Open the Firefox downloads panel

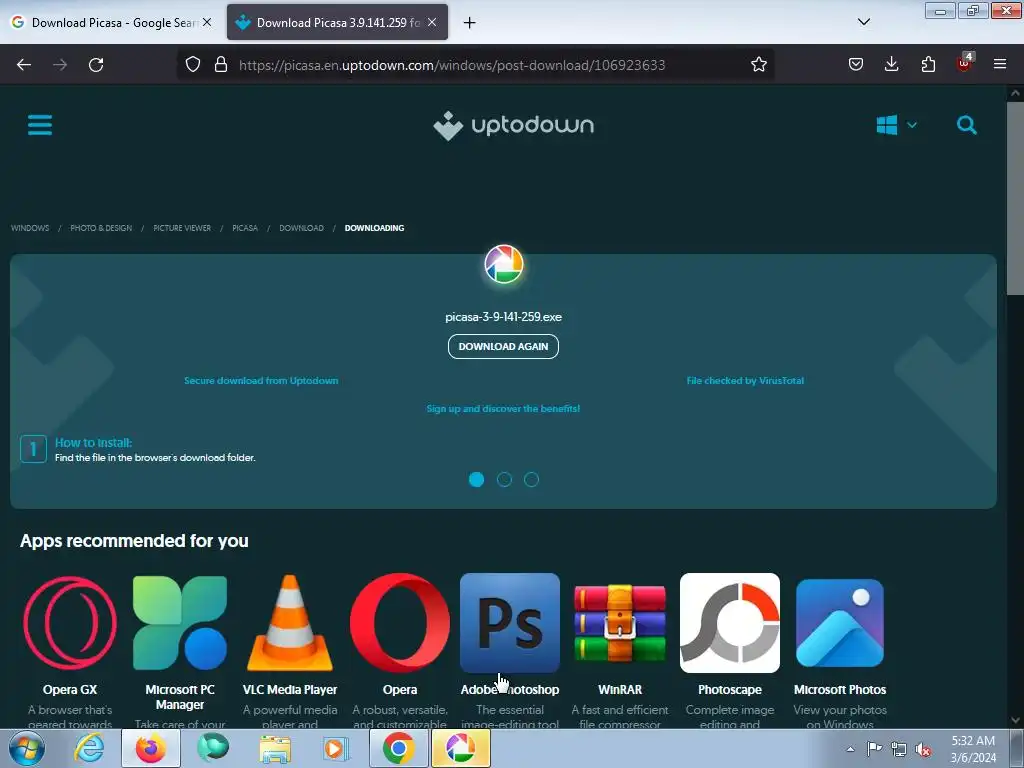pos(891,64)
